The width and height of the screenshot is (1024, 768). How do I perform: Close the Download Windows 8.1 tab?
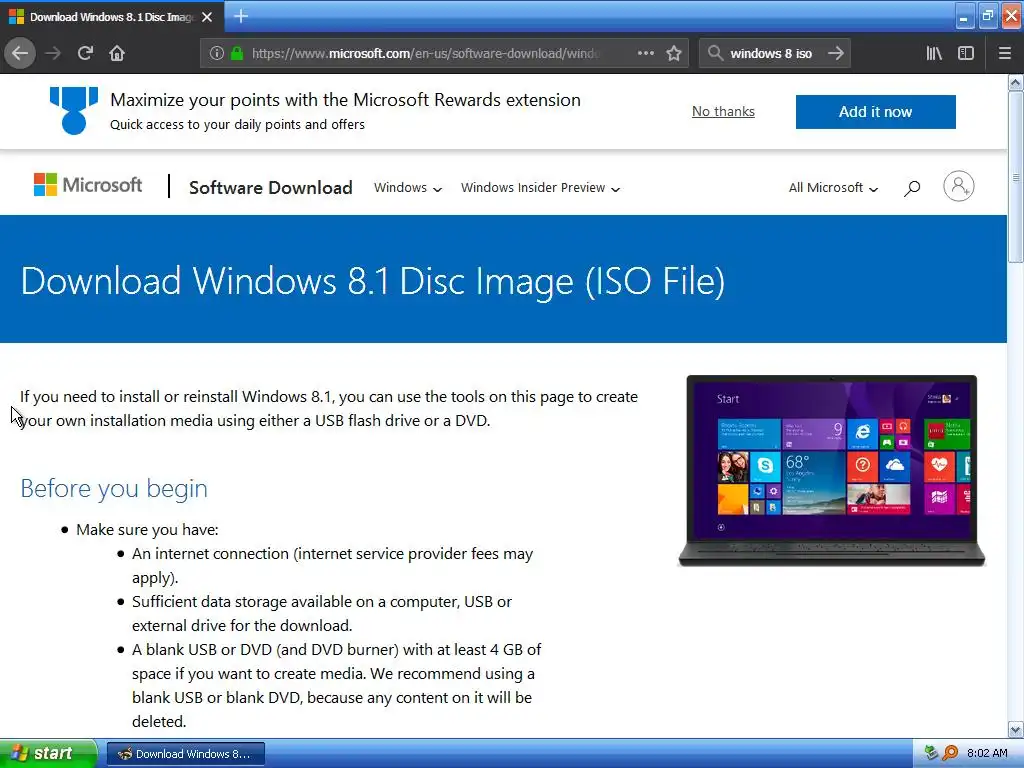(x=207, y=17)
